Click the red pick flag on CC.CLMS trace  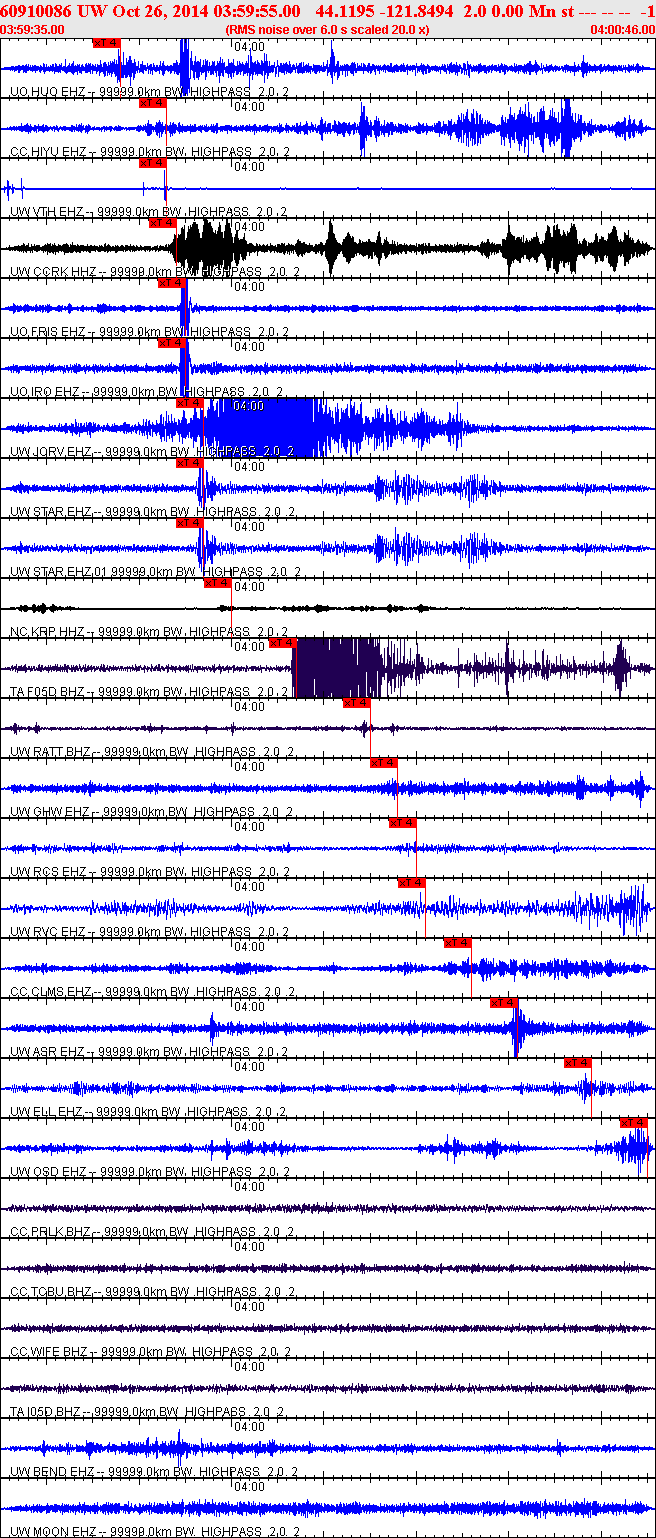pyautogui.click(x=458, y=943)
